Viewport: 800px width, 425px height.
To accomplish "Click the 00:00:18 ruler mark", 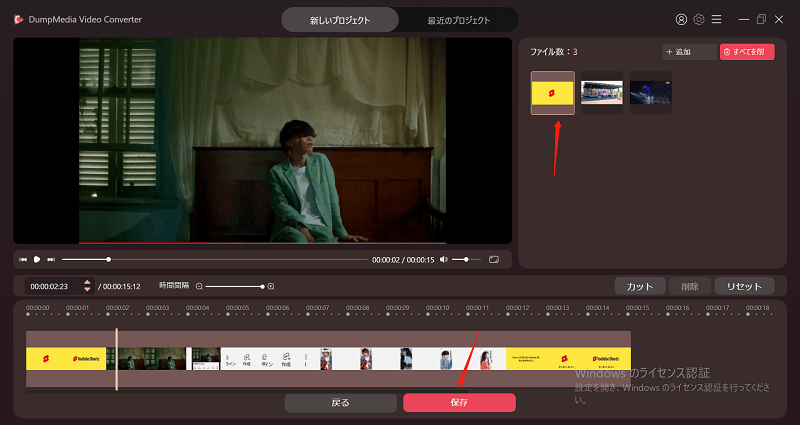I will tap(757, 308).
